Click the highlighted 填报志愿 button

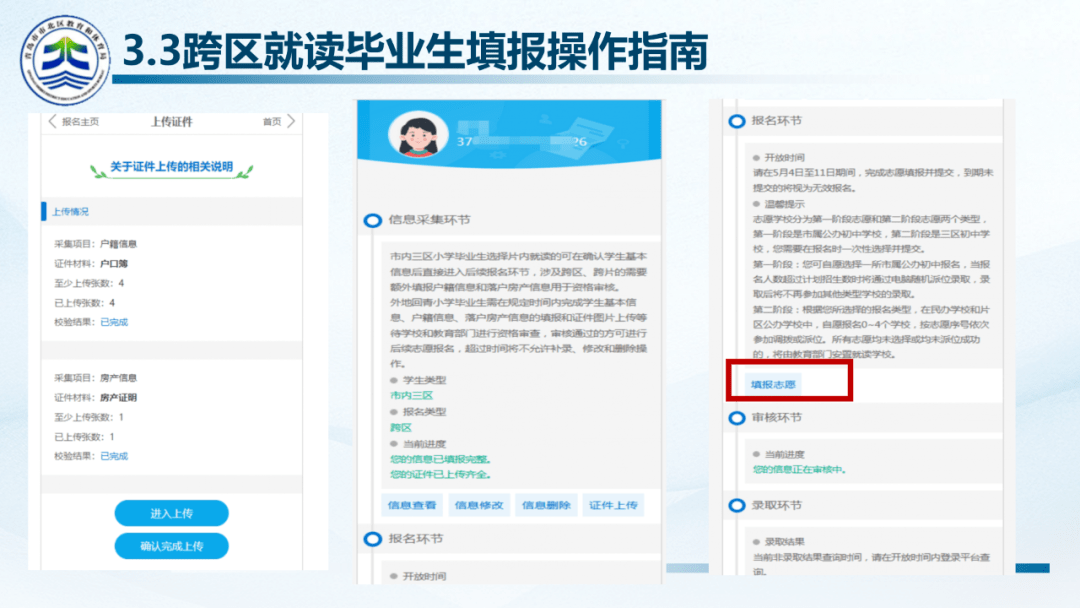pos(775,383)
